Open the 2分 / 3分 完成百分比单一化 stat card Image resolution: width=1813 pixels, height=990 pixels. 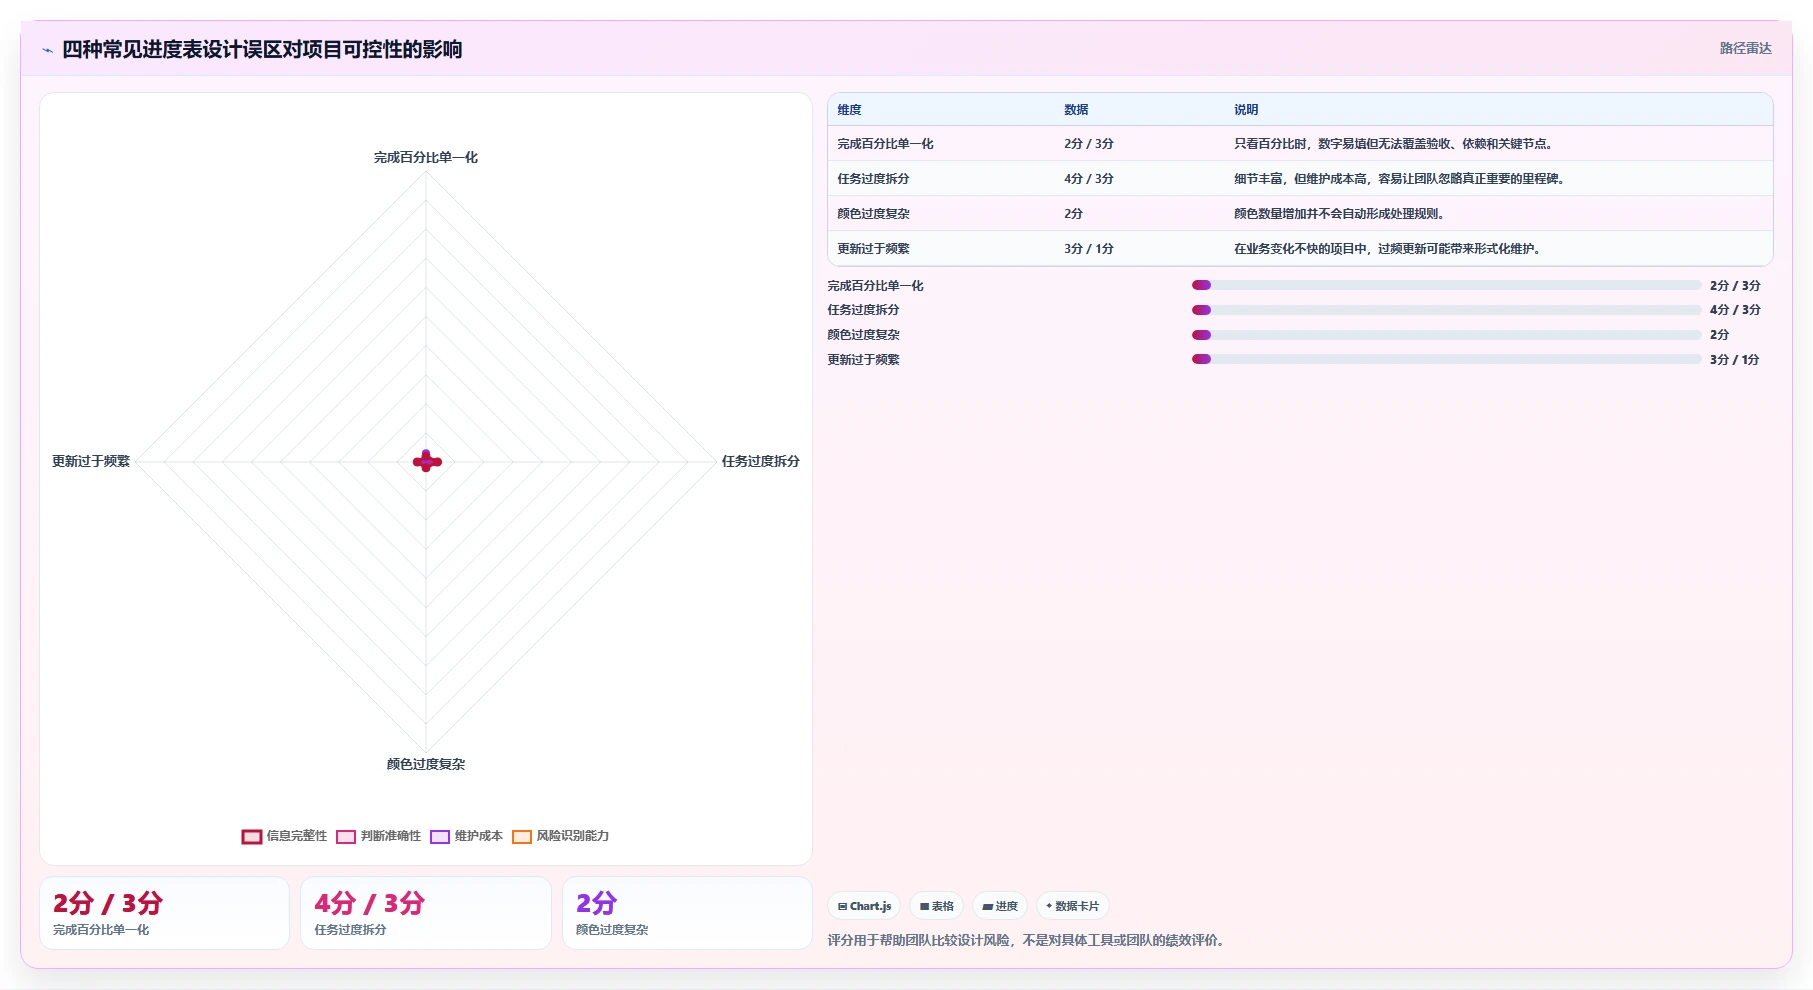[x=164, y=913]
